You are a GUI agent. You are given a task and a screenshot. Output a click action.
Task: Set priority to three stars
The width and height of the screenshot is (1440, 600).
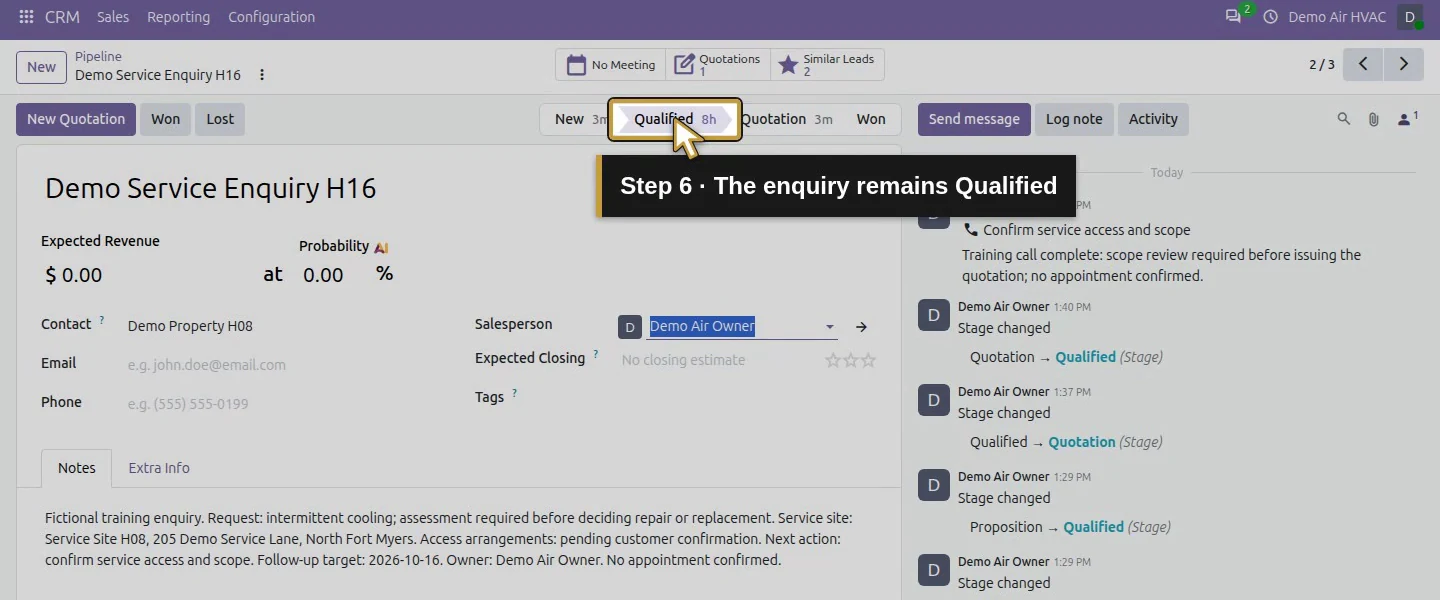(x=868, y=360)
